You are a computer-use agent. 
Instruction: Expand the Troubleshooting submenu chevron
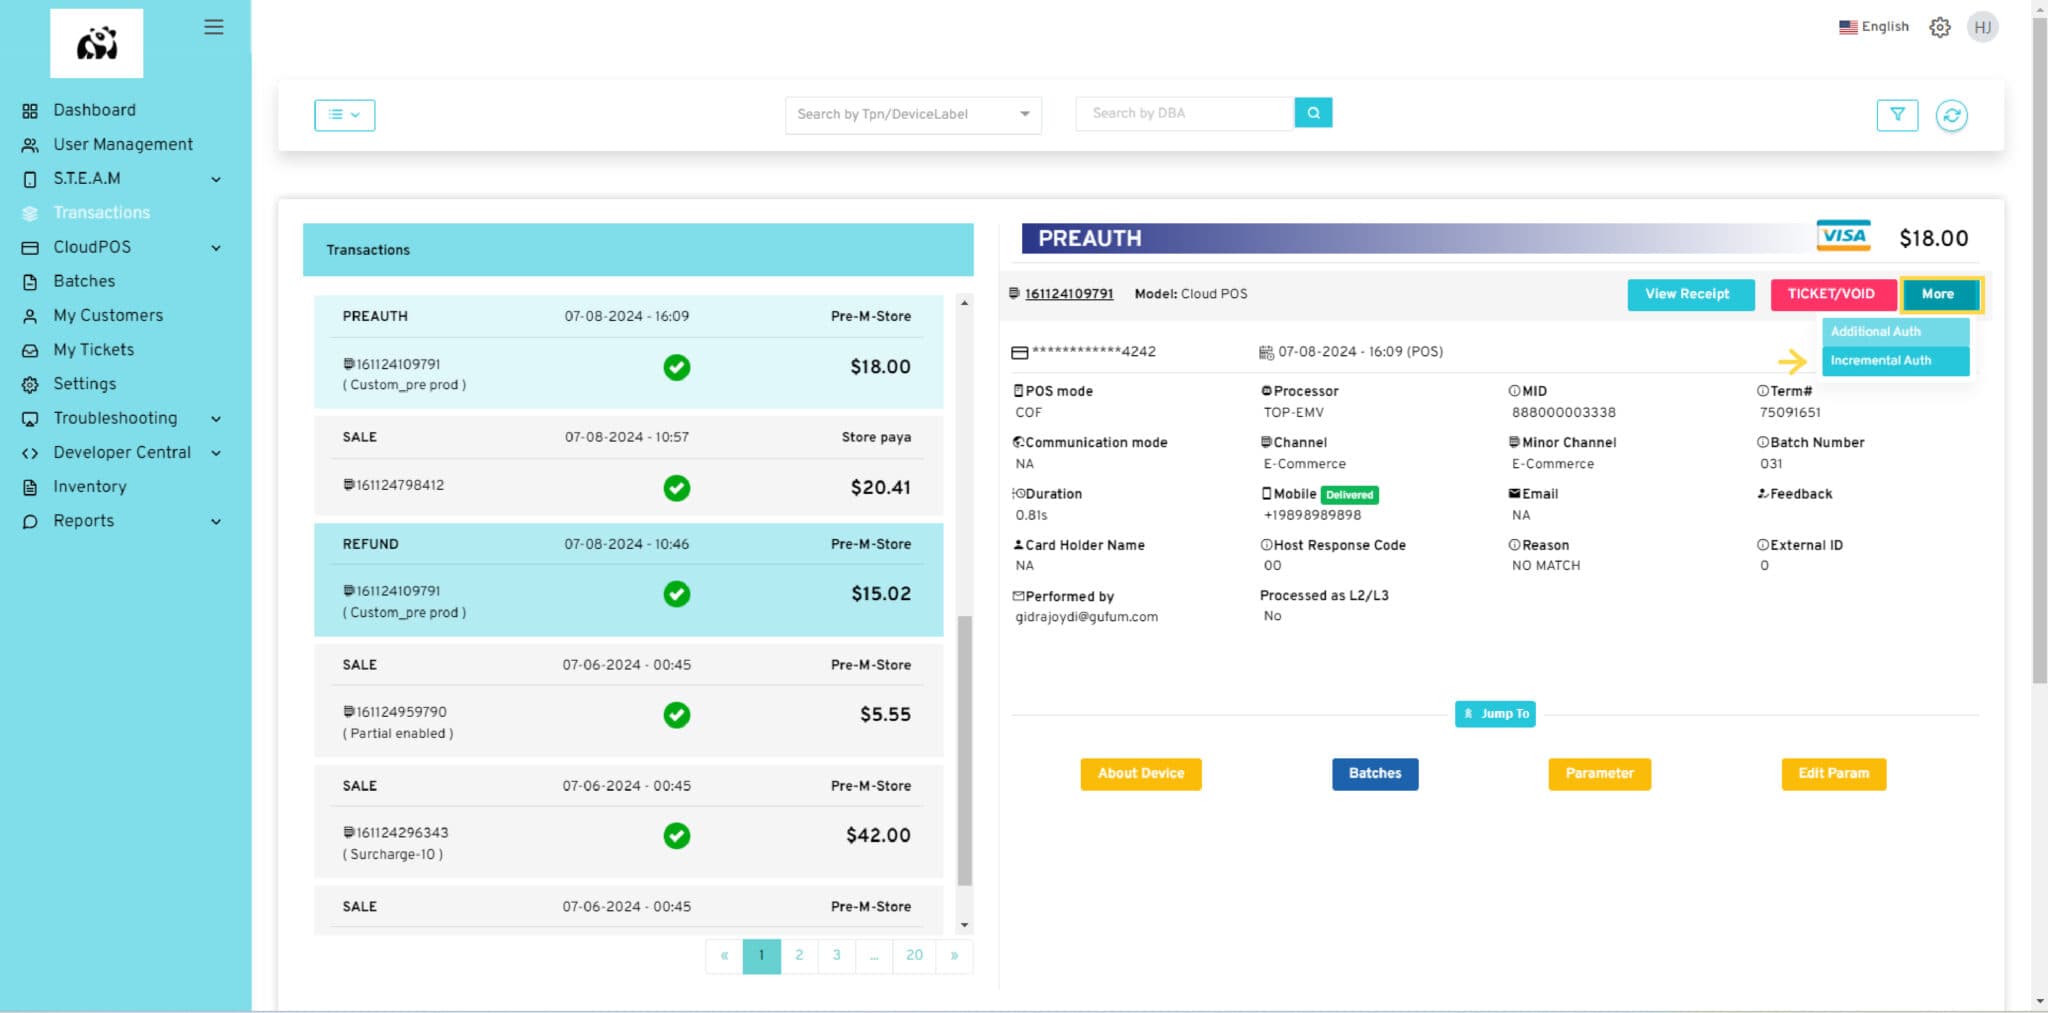pyautogui.click(x=216, y=418)
